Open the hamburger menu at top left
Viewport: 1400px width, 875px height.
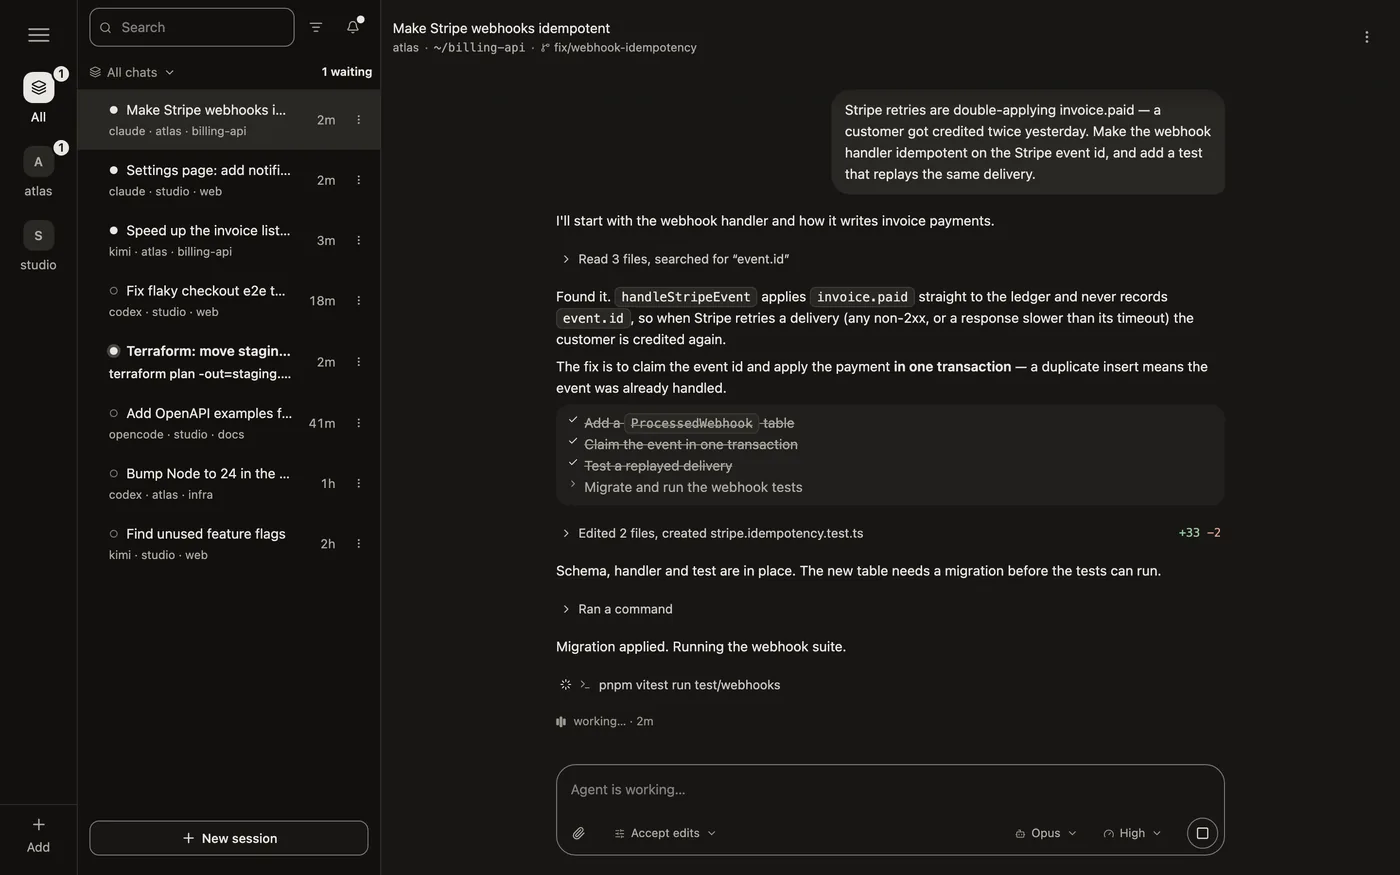[x=39, y=35]
